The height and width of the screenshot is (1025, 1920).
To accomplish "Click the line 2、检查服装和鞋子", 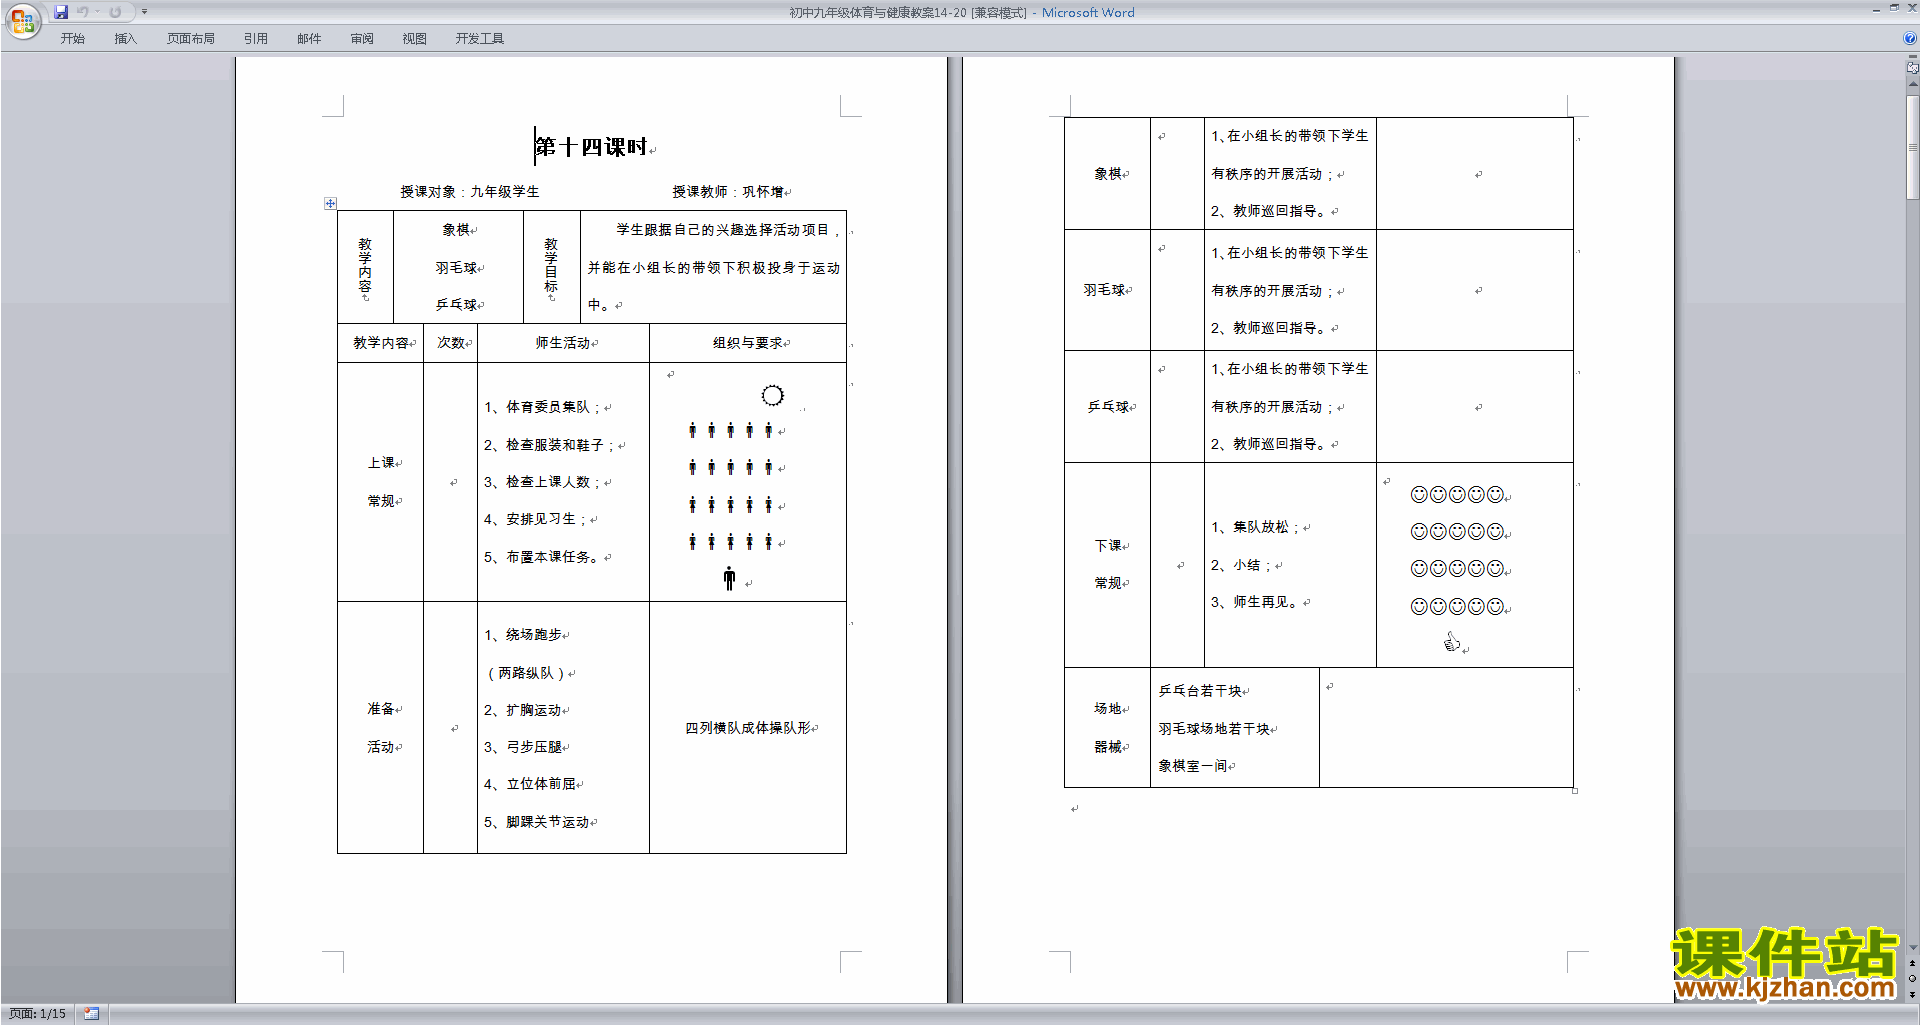I will point(549,445).
